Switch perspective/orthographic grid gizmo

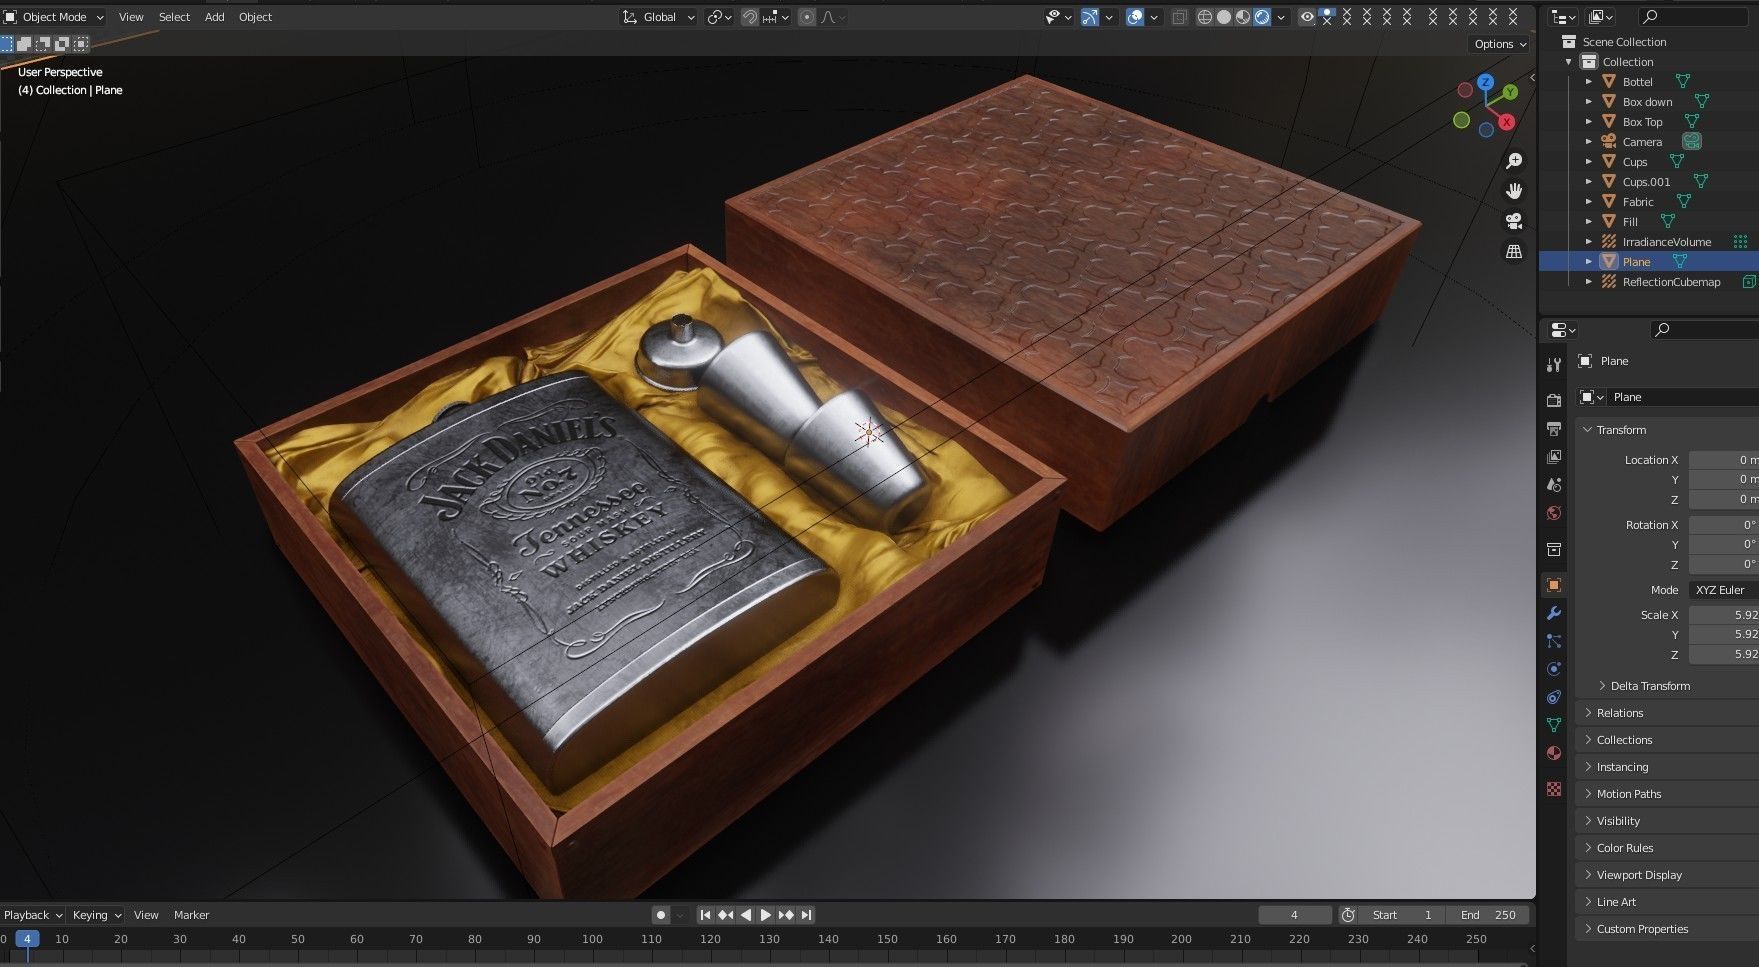tap(1514, 251)
